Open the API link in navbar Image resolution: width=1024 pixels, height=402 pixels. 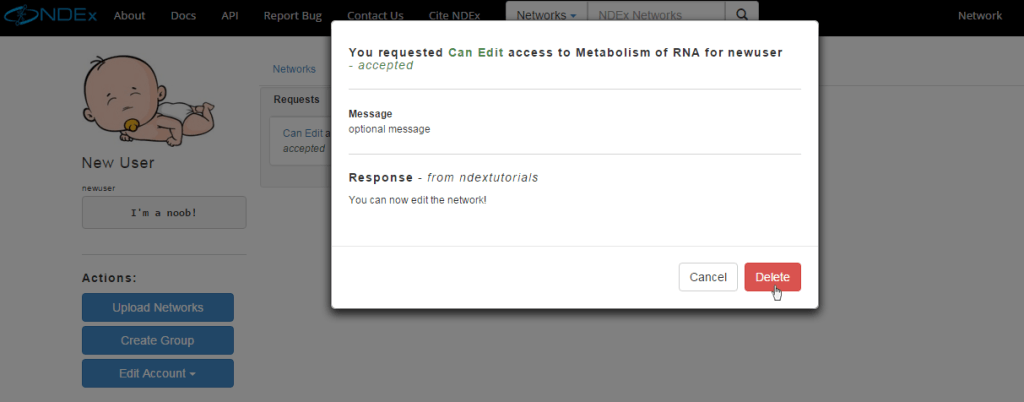coord(230,16)
